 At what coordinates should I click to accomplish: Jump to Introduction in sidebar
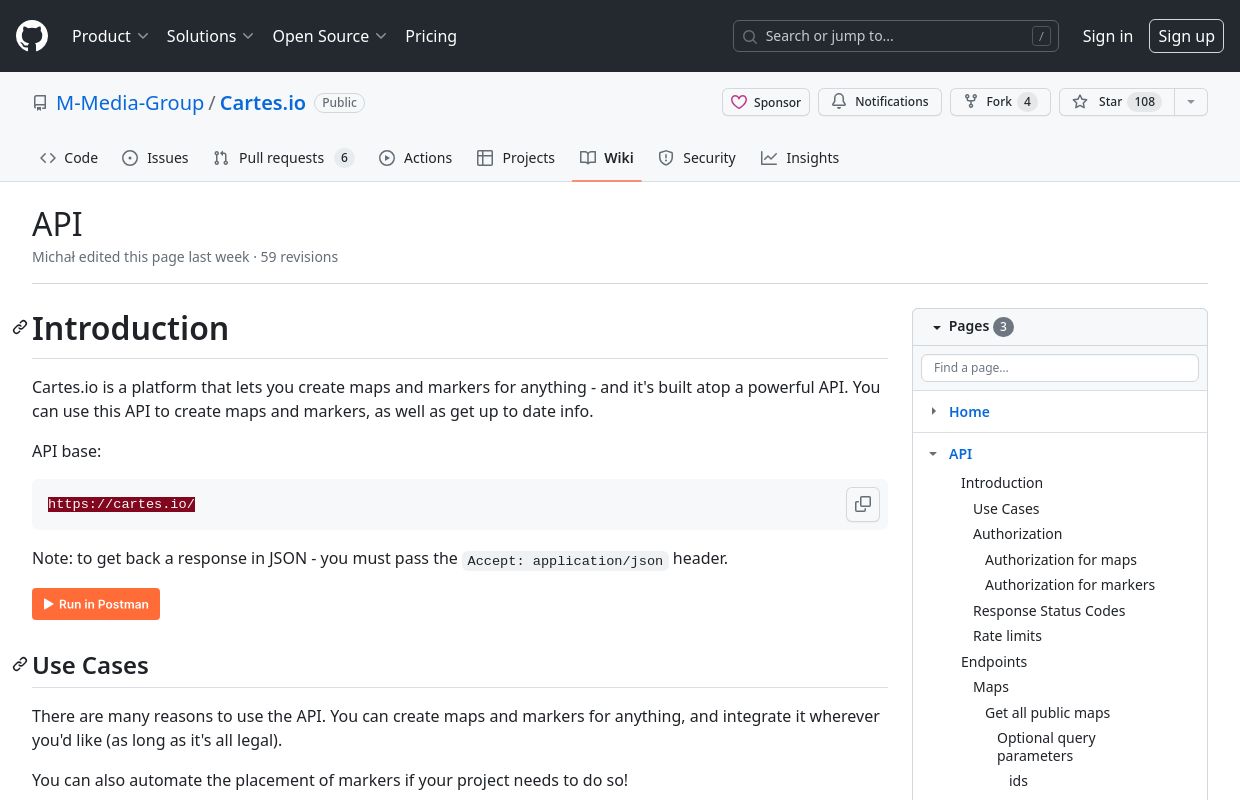click(1002, 483)
